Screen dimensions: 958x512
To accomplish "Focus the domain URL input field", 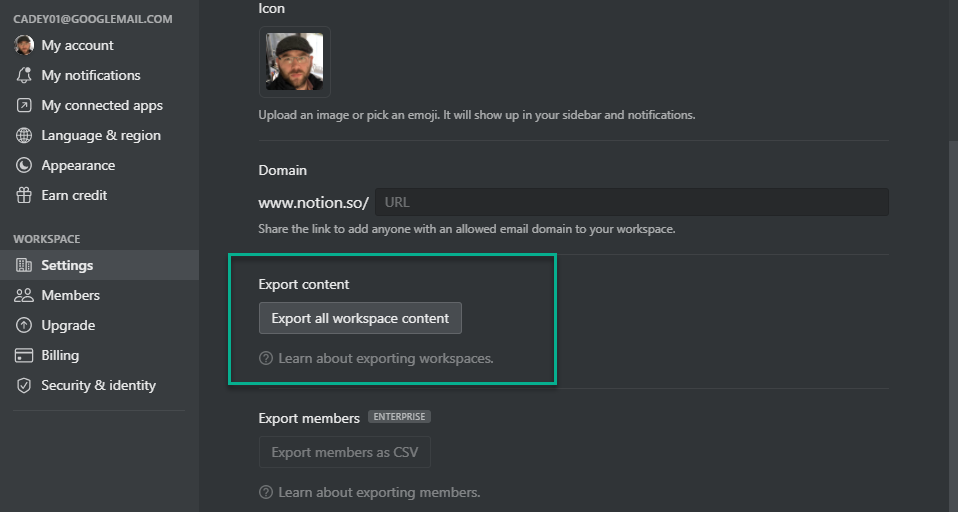I will point(631,202).
